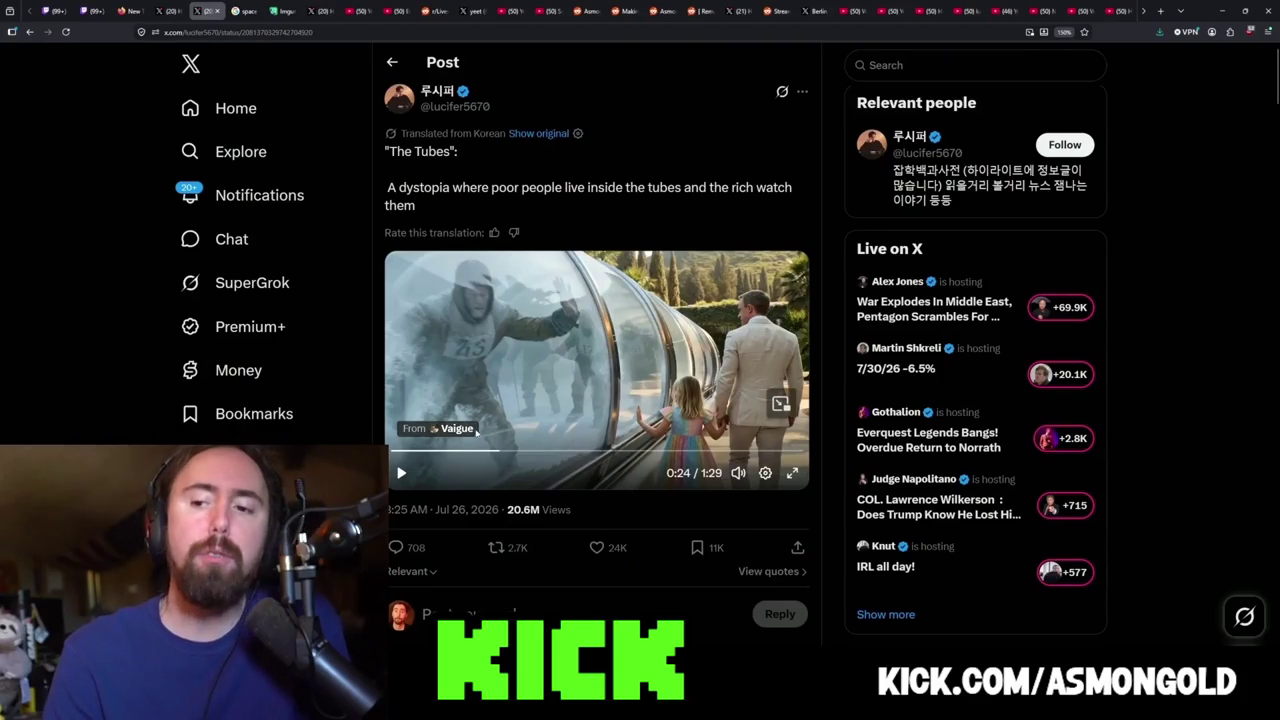Bookmark this page with star icon
Screen dimensions: 1280x720
(1084, 32)
